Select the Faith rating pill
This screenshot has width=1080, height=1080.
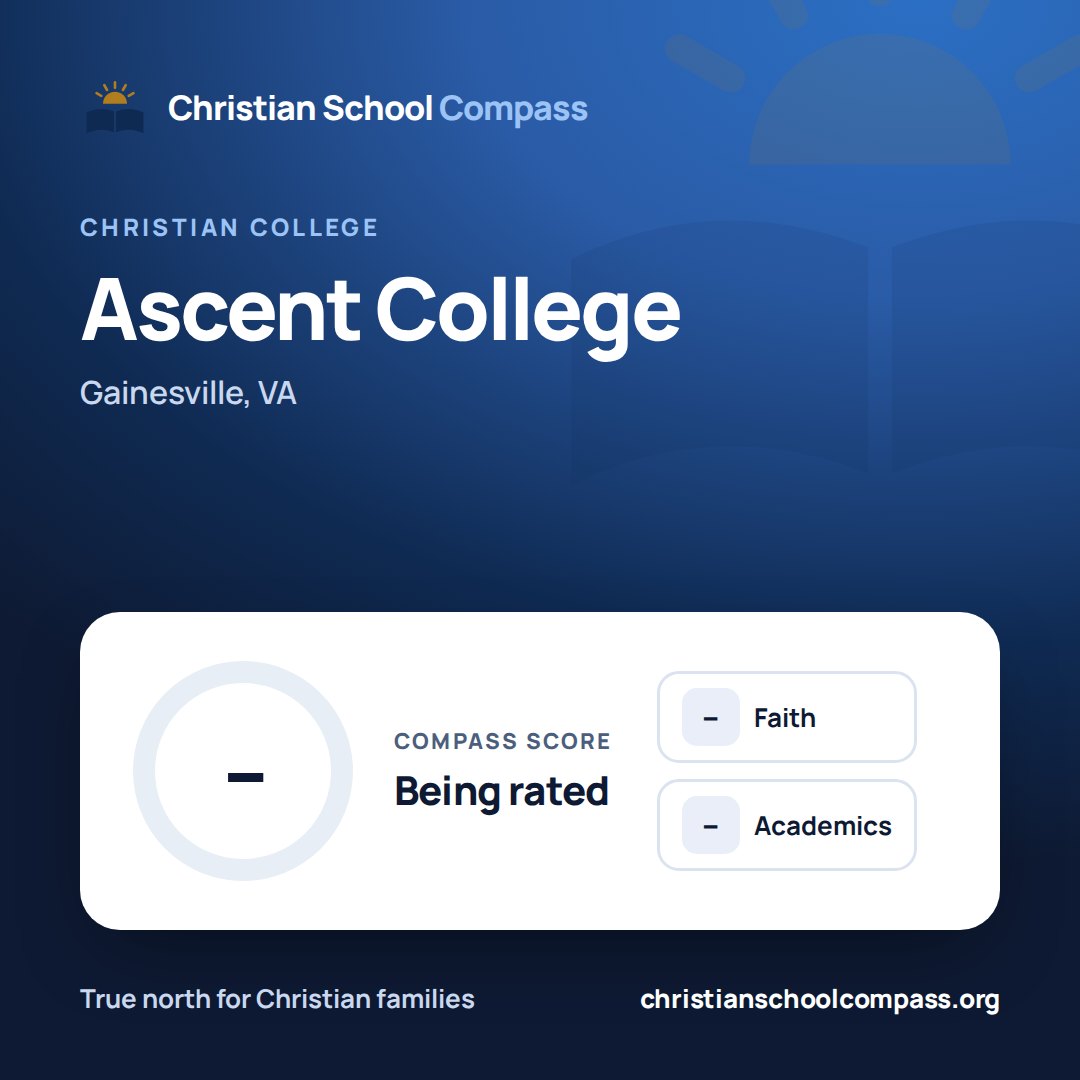click(787, 717)
